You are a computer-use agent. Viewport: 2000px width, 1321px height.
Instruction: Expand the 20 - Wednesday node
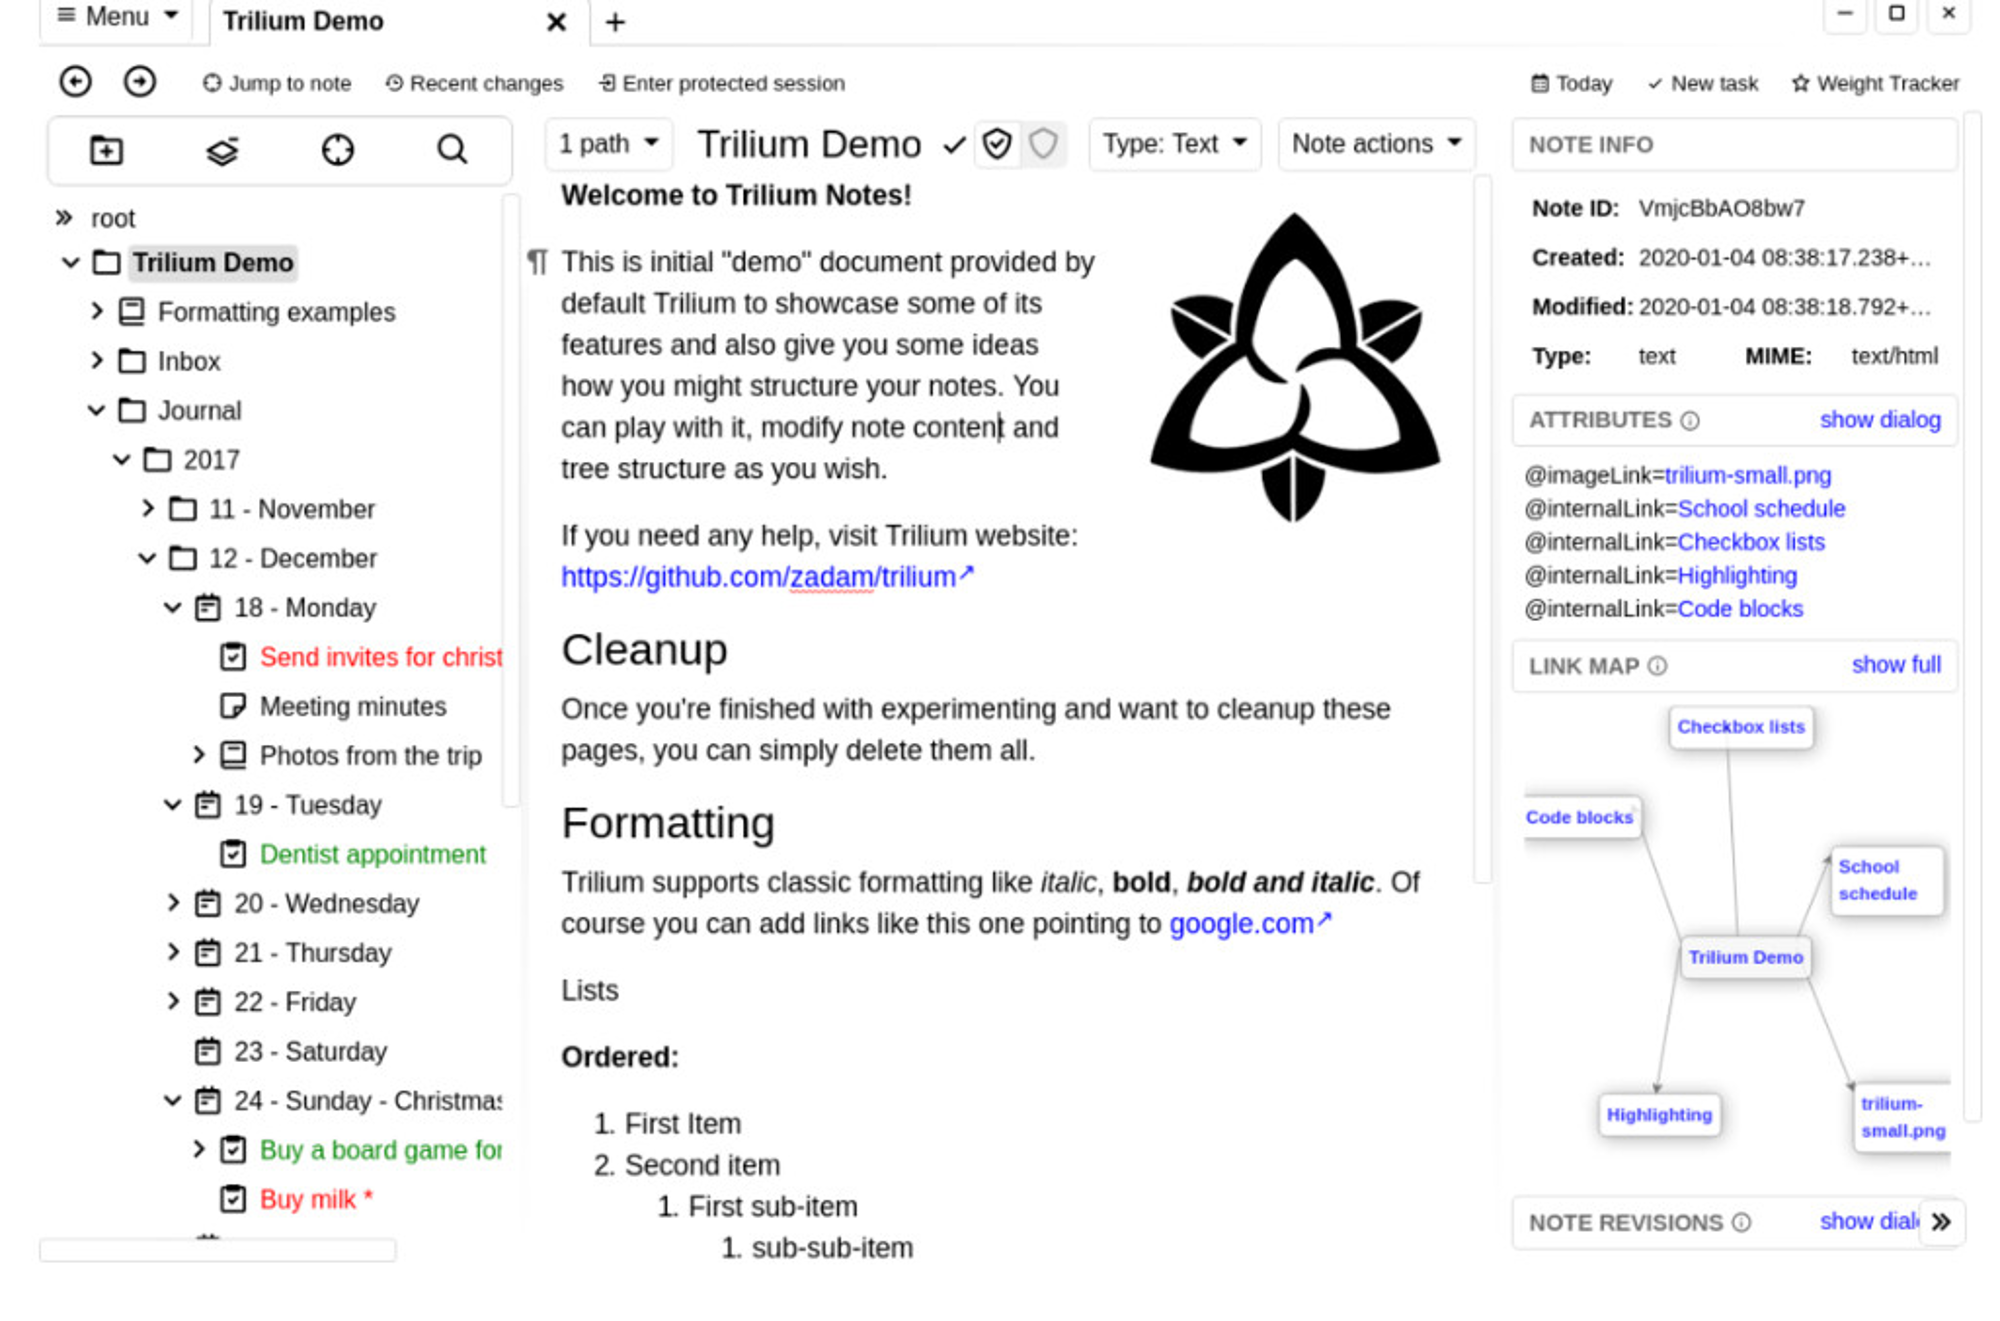coord(173,903)
